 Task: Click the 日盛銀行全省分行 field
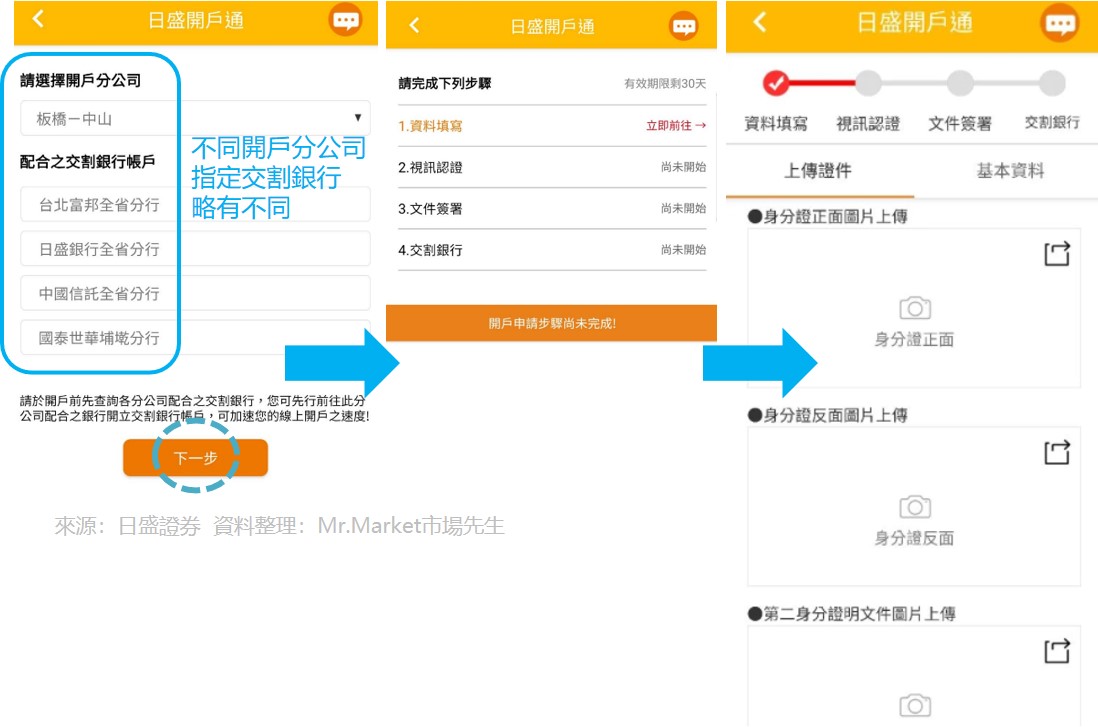click(195, 249)
